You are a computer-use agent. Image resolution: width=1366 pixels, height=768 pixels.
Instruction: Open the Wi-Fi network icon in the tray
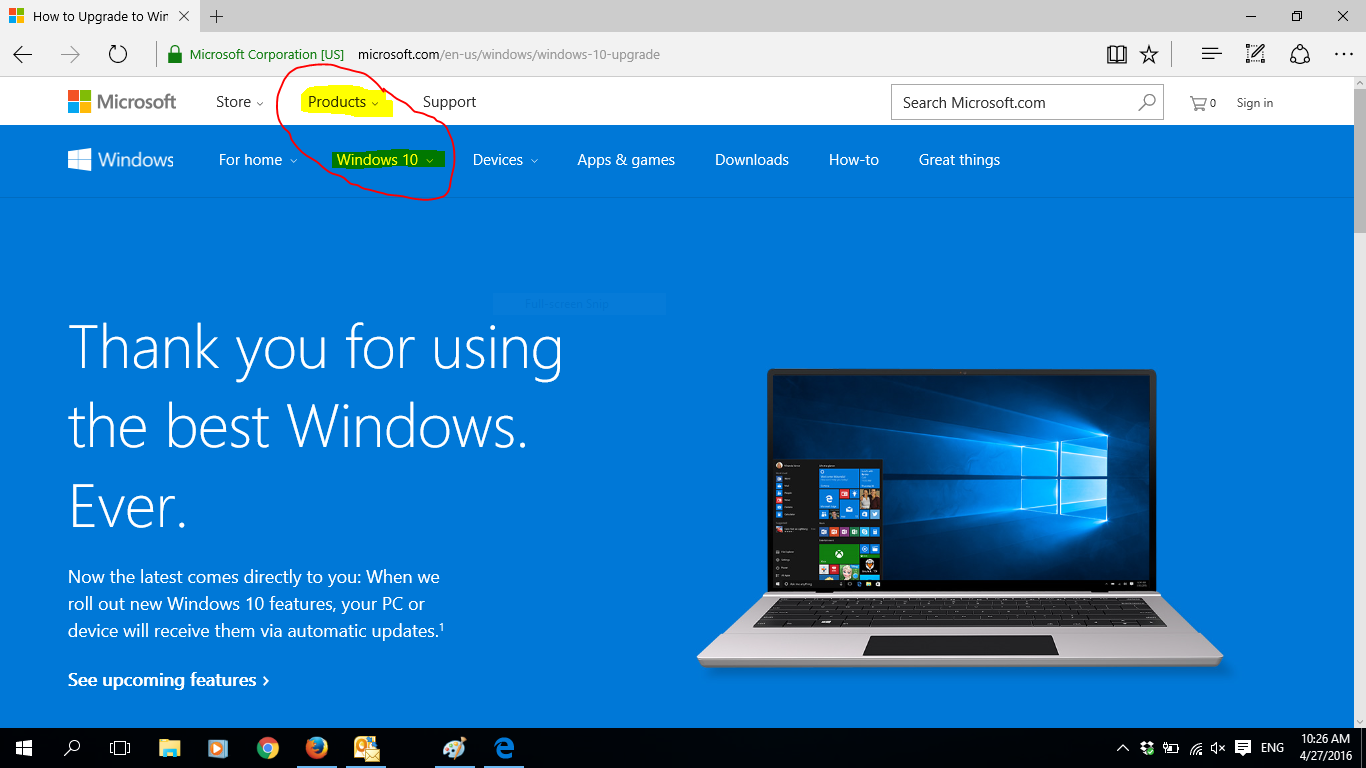click(1195, 747)
